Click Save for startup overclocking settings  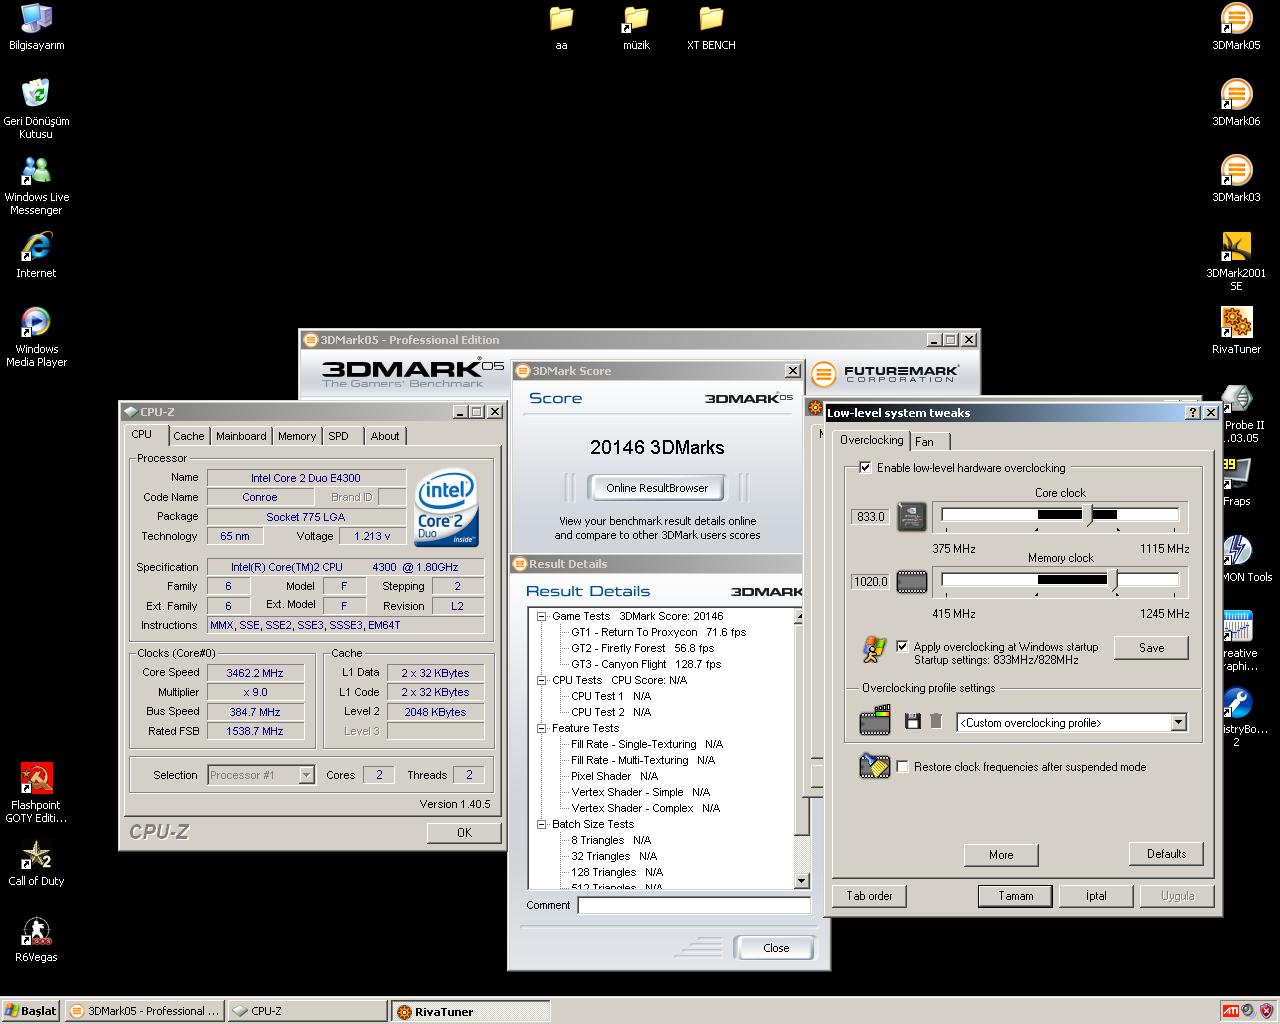pos(1151,648)
